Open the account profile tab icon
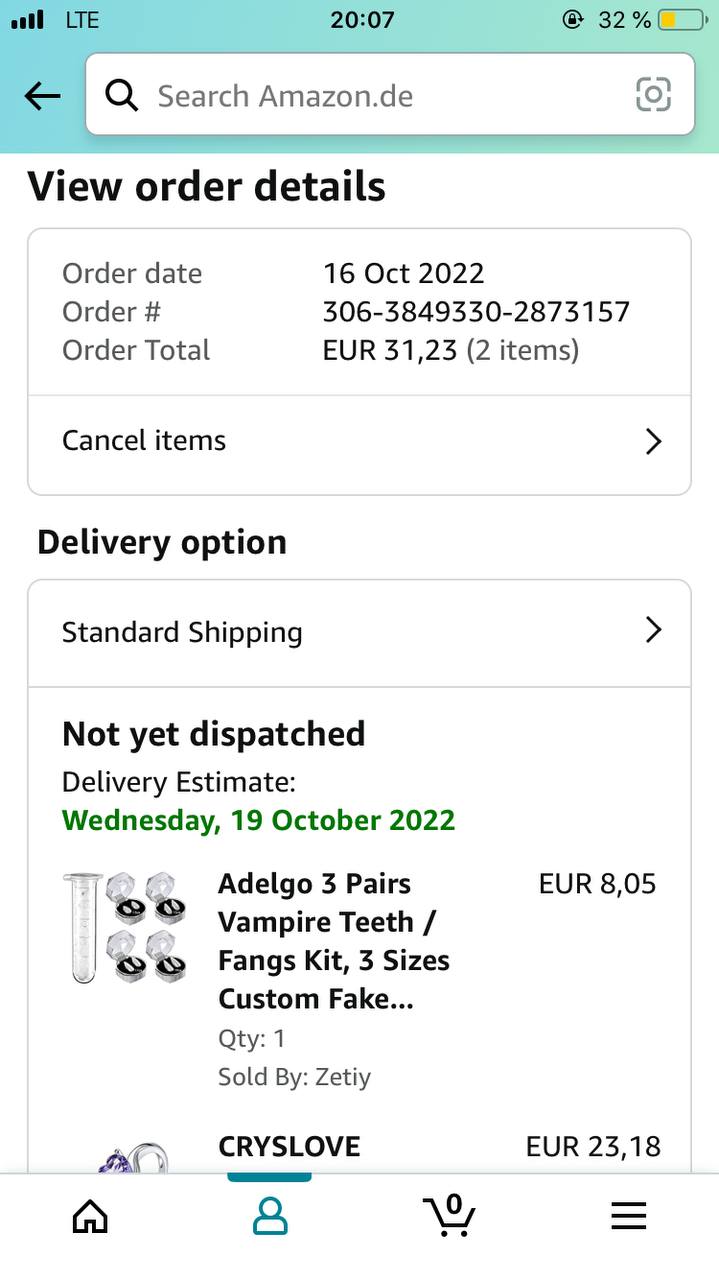This screenshot has width=719, height=1280. pyautogui.click(x=269, y=1215)
